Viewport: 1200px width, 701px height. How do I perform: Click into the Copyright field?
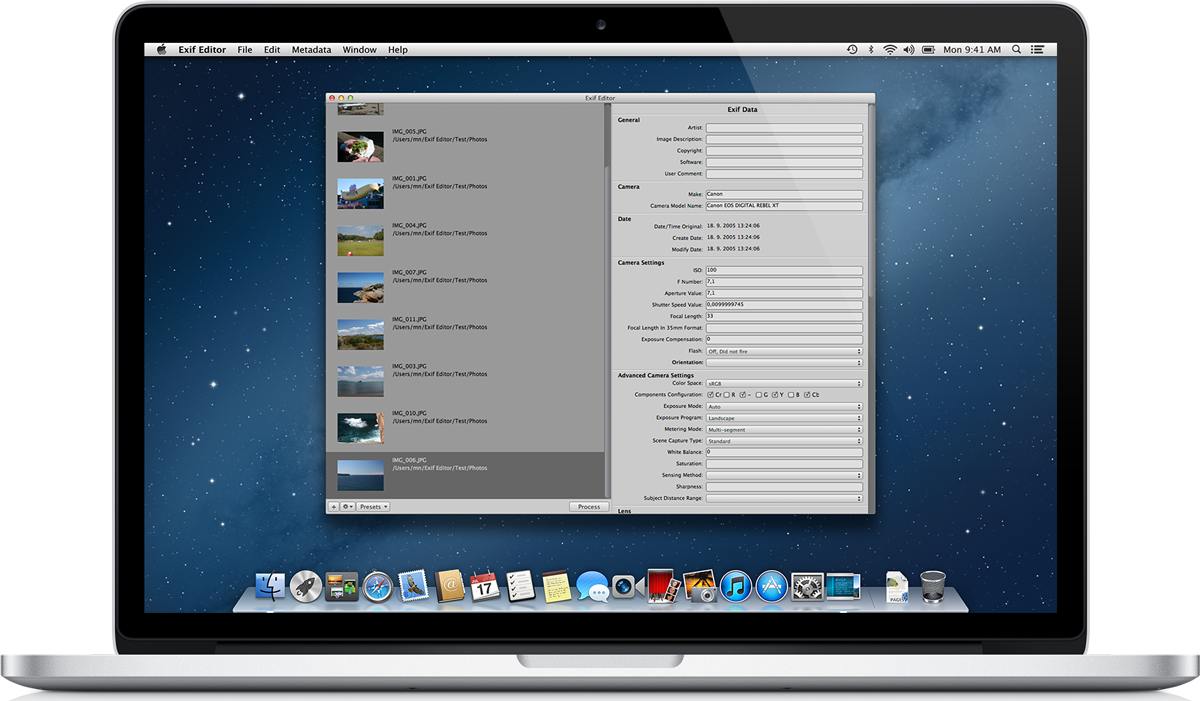784,151
